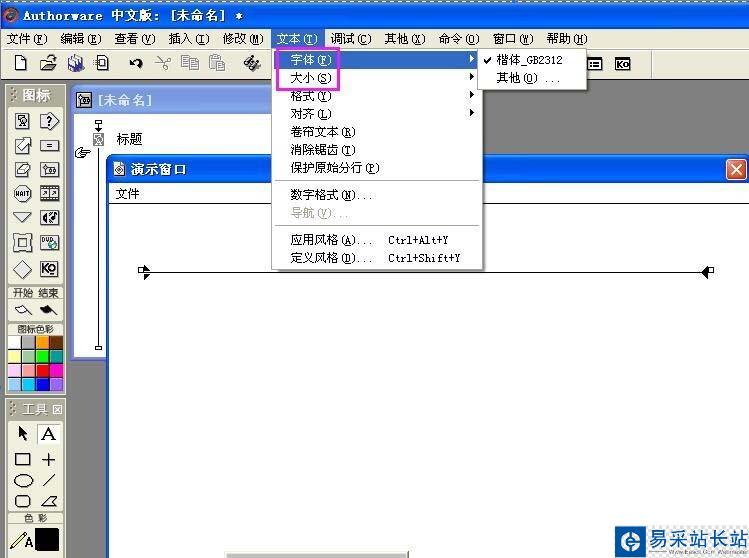Toggle the checked 楷体_GB2312 font item
The width and height of the screenshot is (749, 558).
click(x=531, y=60)
